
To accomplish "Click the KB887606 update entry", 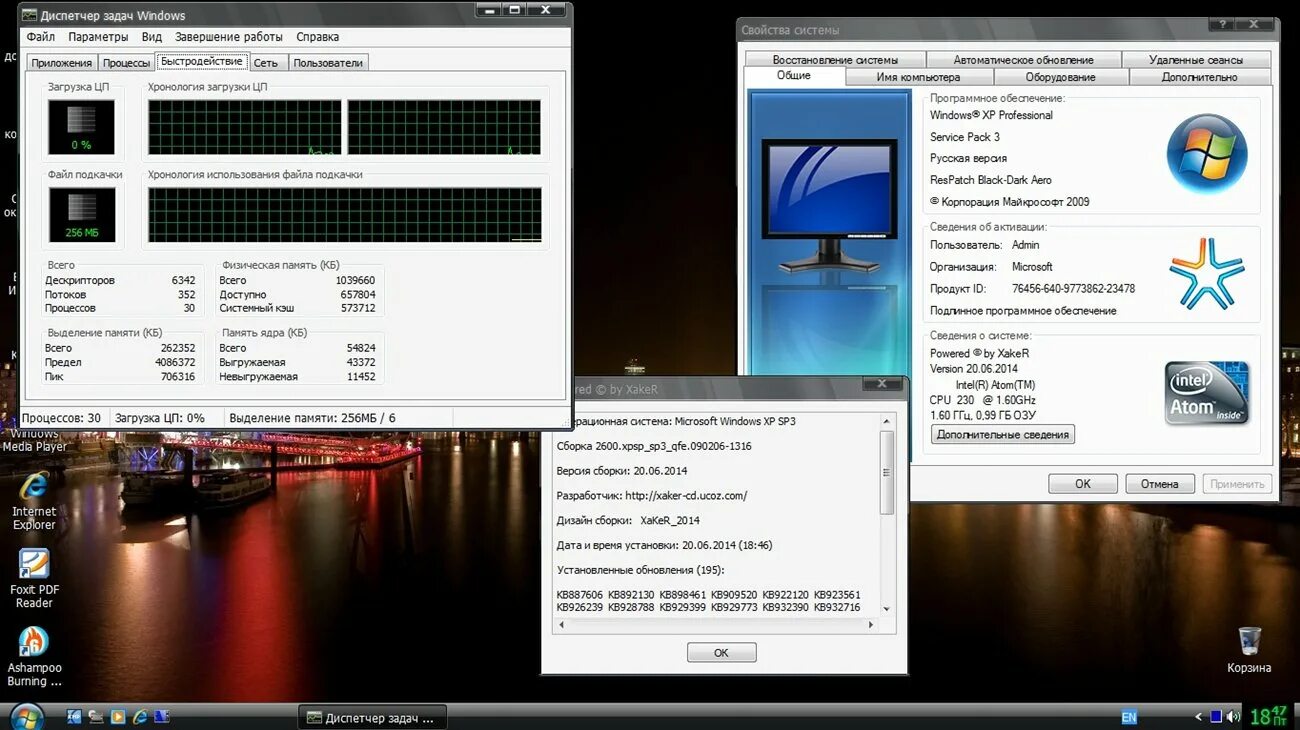I will 579,594.
